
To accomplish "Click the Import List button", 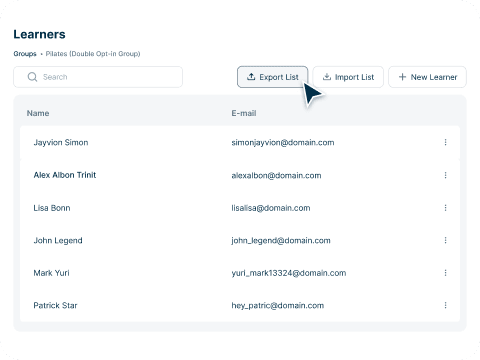I will point(348,77).
